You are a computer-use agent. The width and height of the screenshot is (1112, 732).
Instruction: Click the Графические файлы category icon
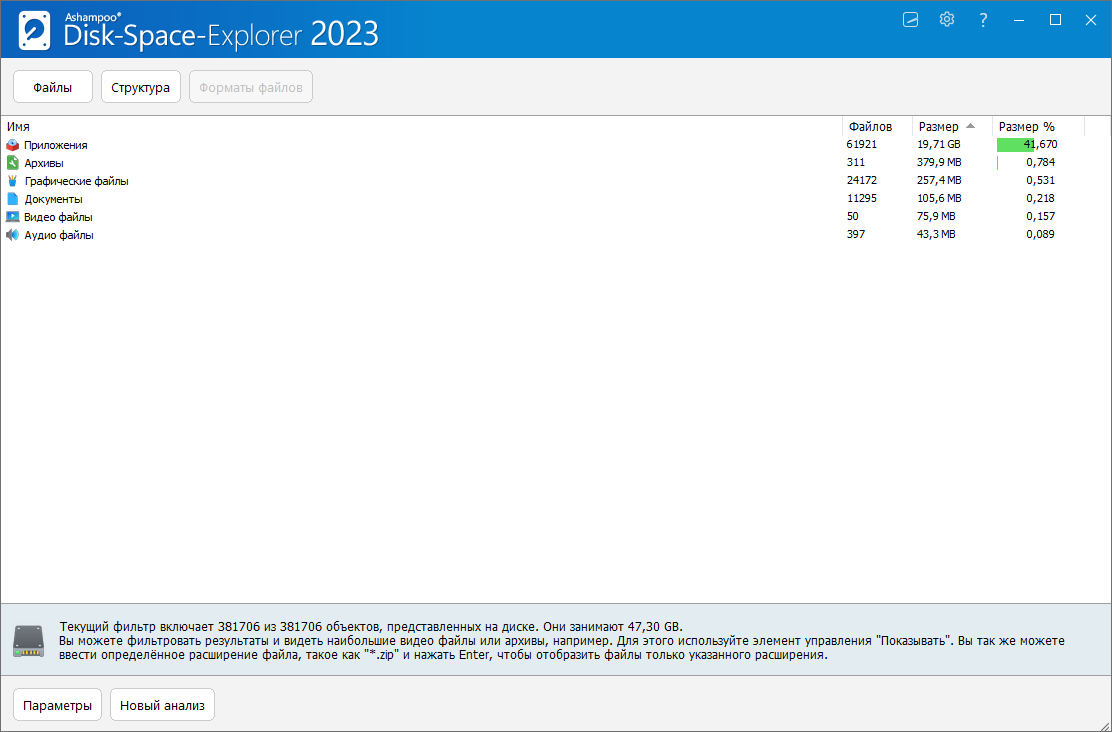pos(13,181)
